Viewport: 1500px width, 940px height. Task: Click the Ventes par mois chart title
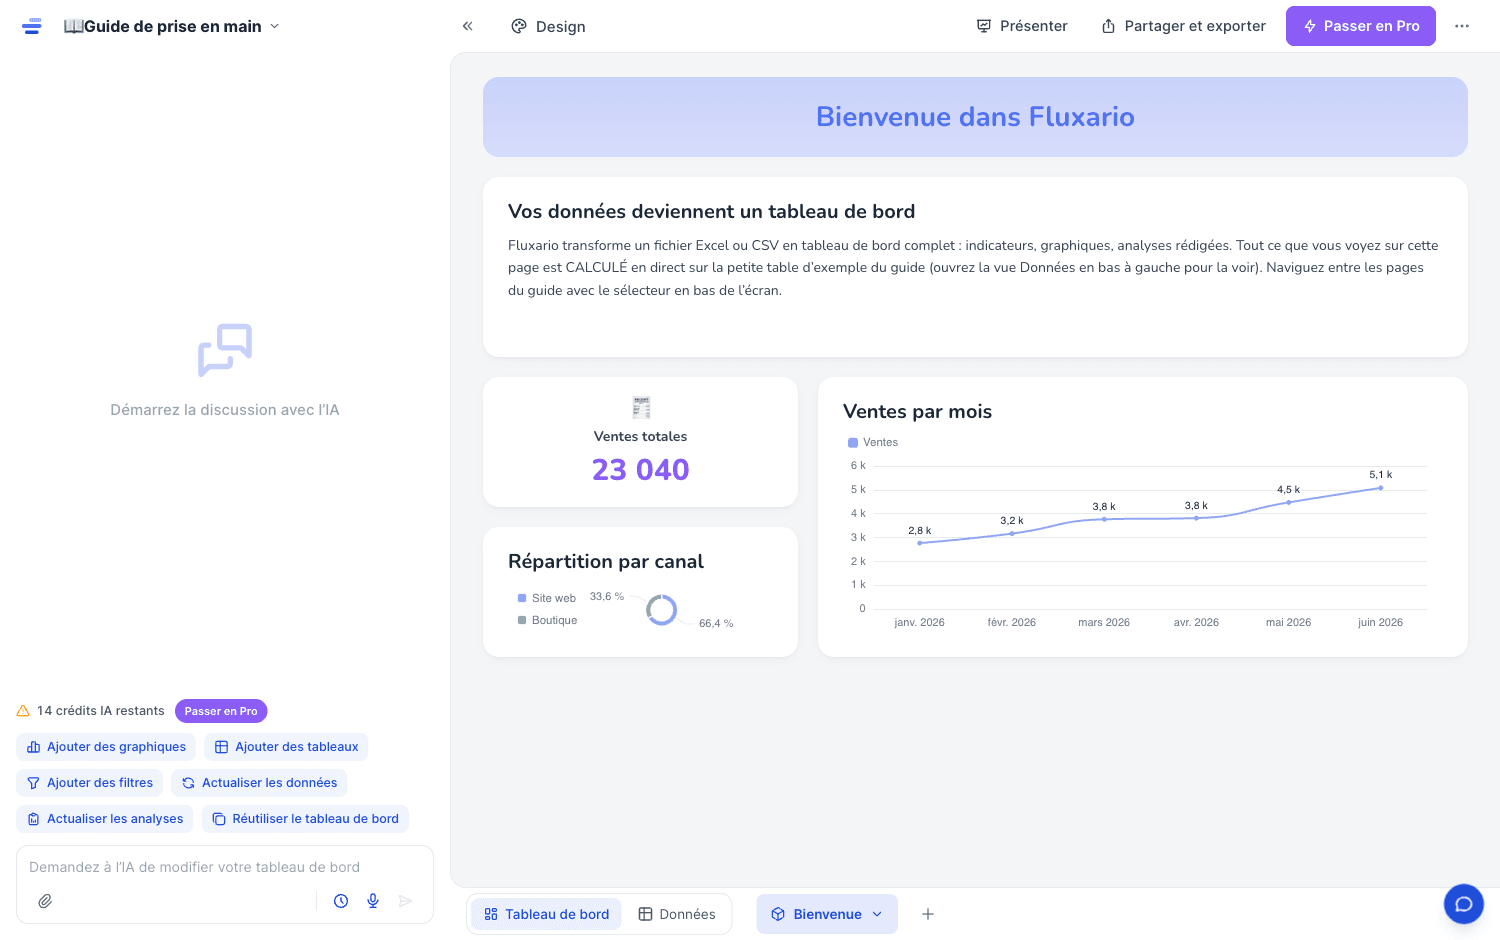click(x=917, y=411)
